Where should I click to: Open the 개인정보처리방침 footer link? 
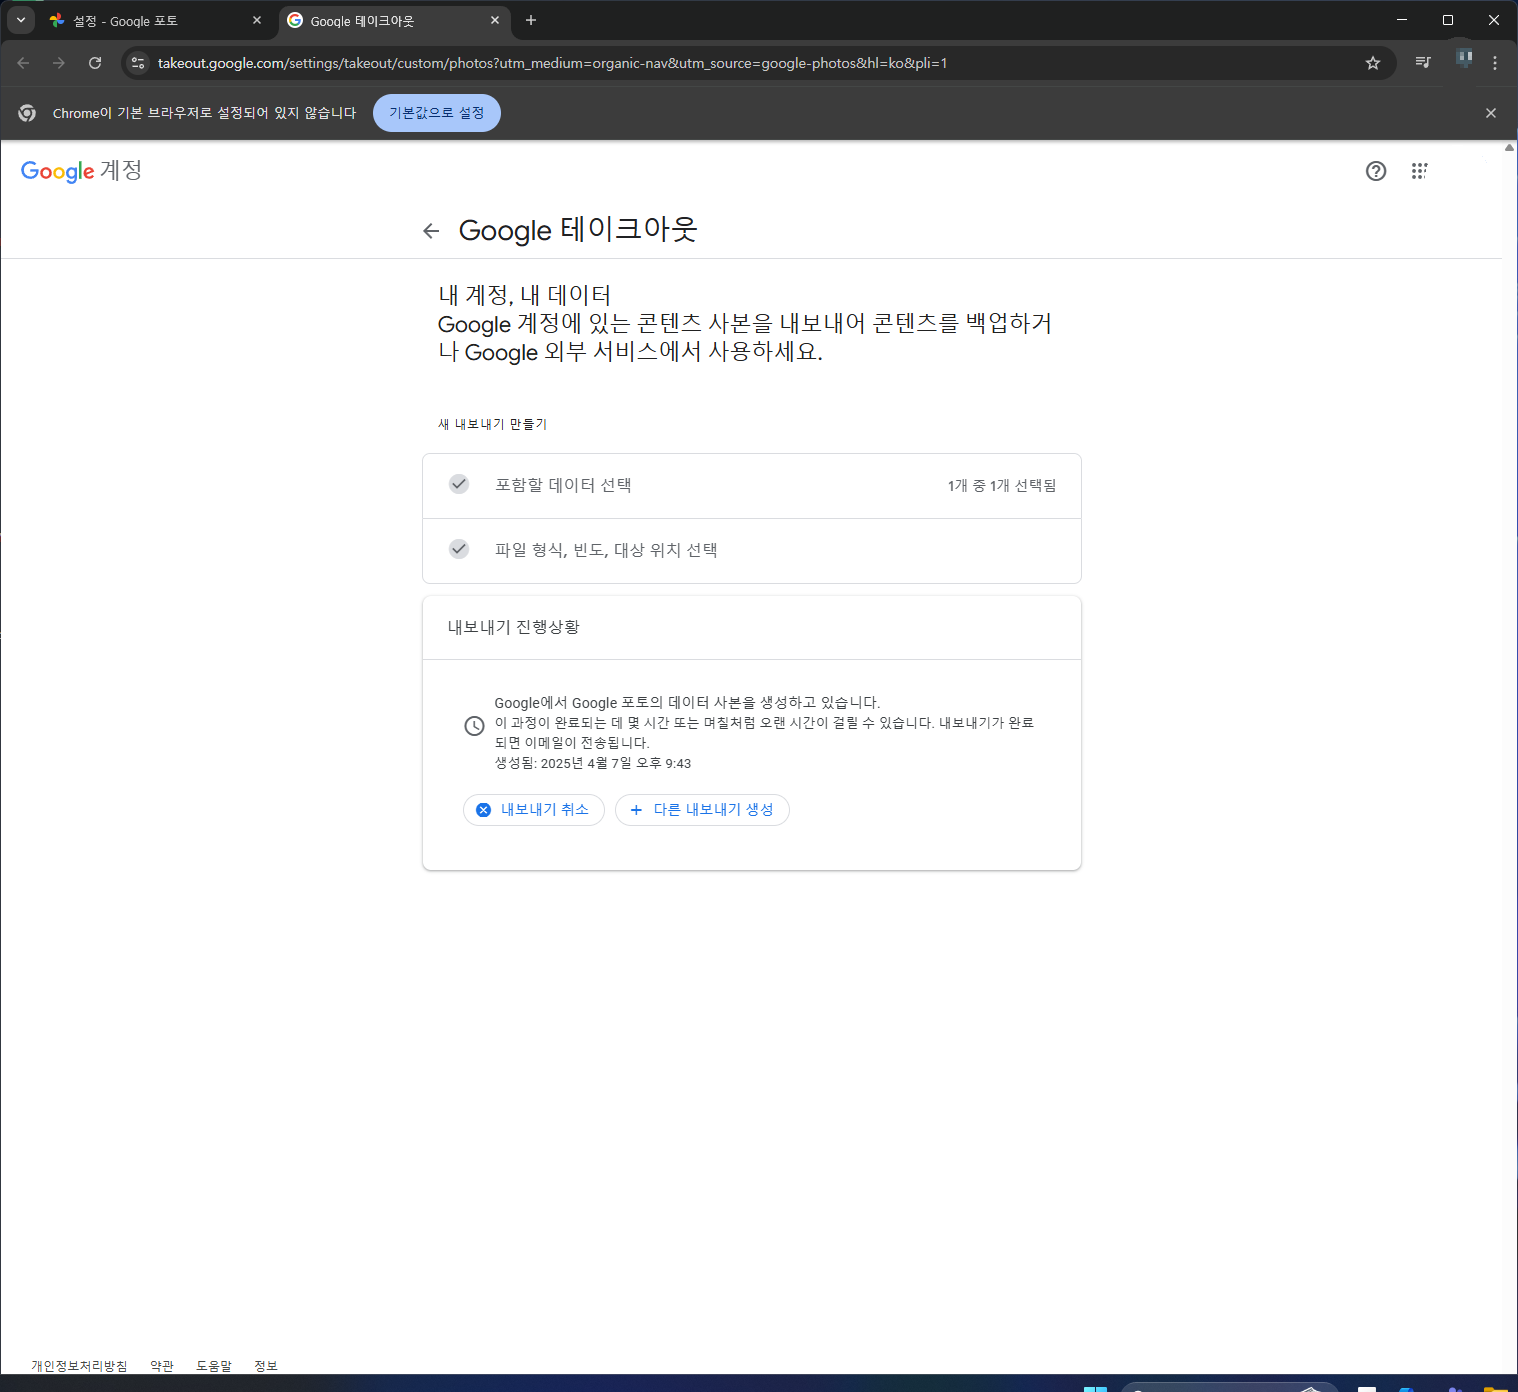(x=79, y=1366)
